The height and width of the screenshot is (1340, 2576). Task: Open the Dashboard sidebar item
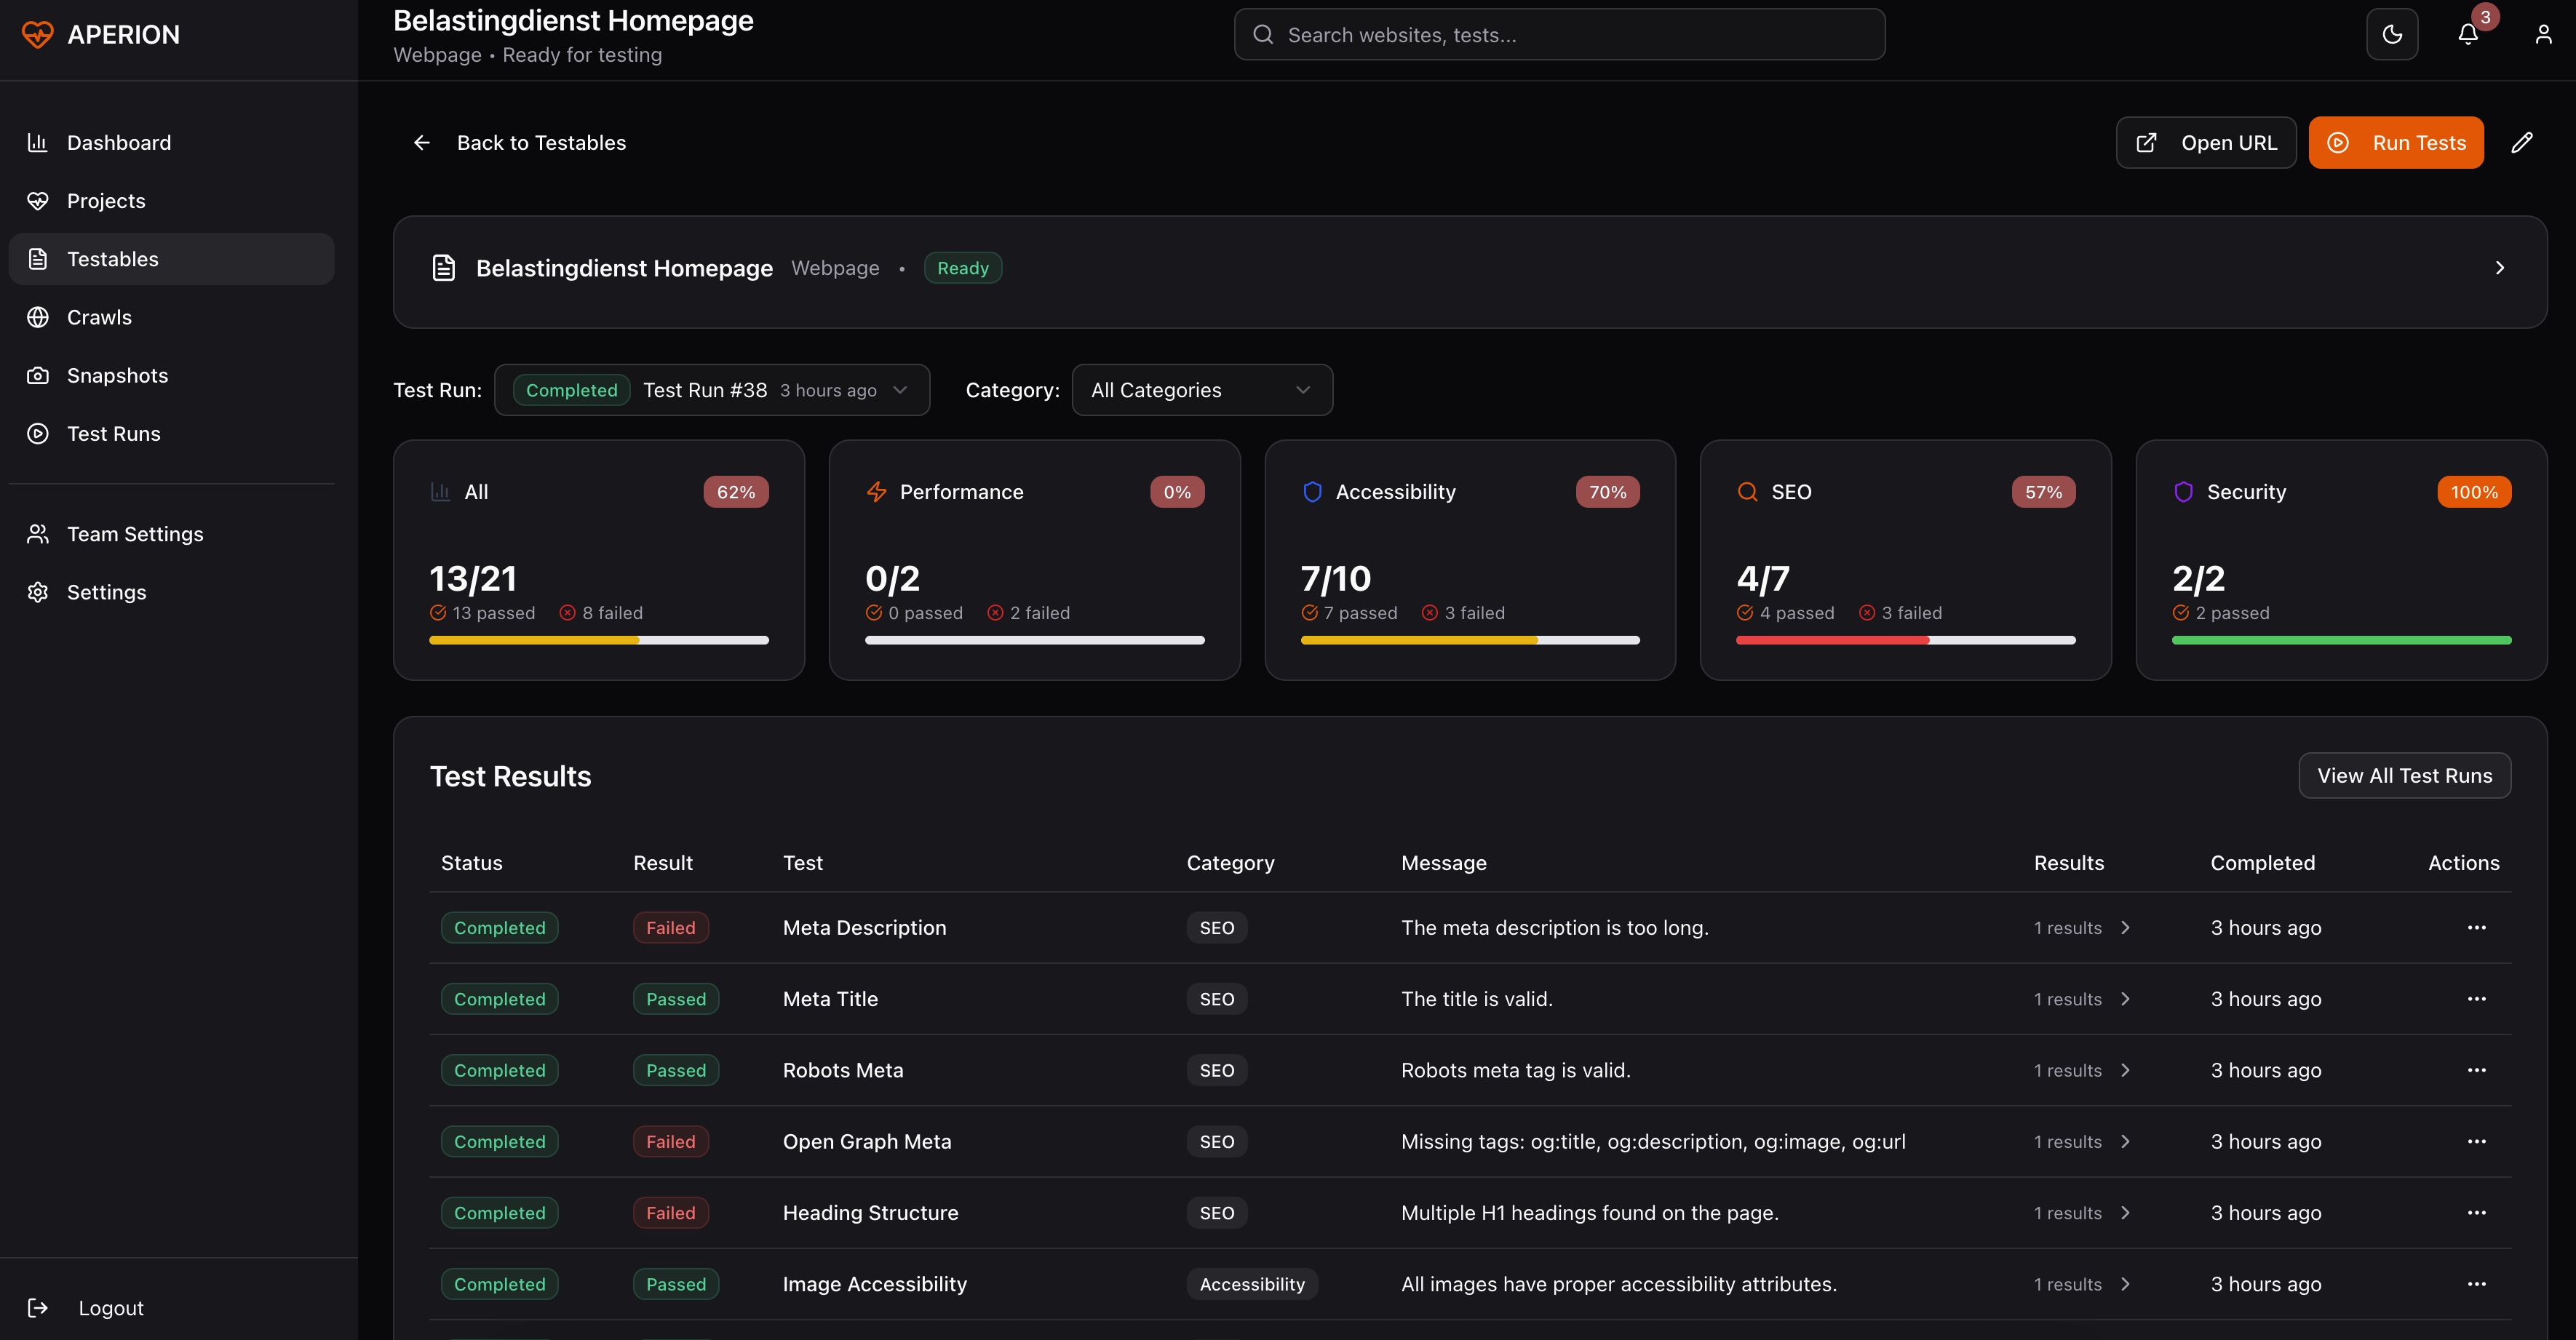pyautogui.click(x=171, y=142)
